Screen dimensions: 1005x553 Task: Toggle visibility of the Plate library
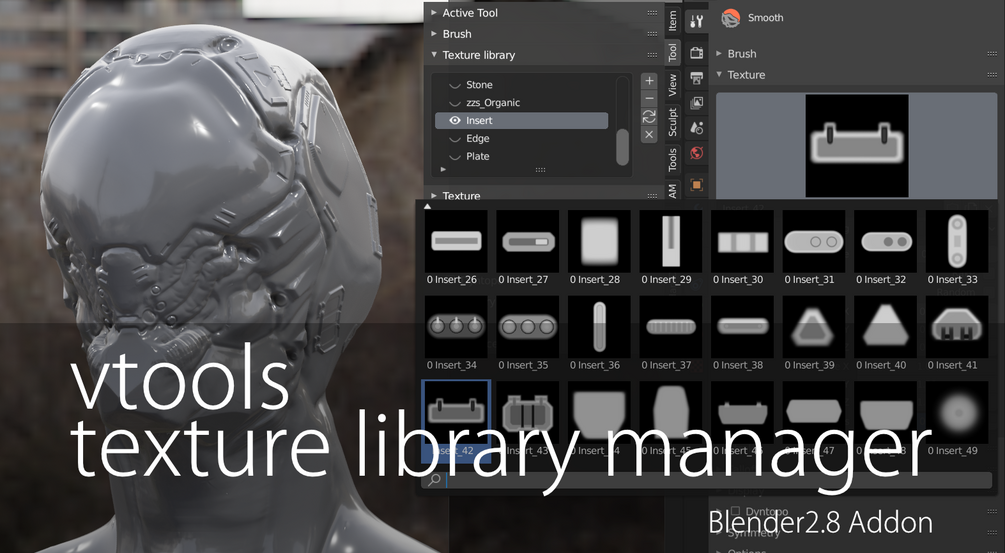pos(455,157)
